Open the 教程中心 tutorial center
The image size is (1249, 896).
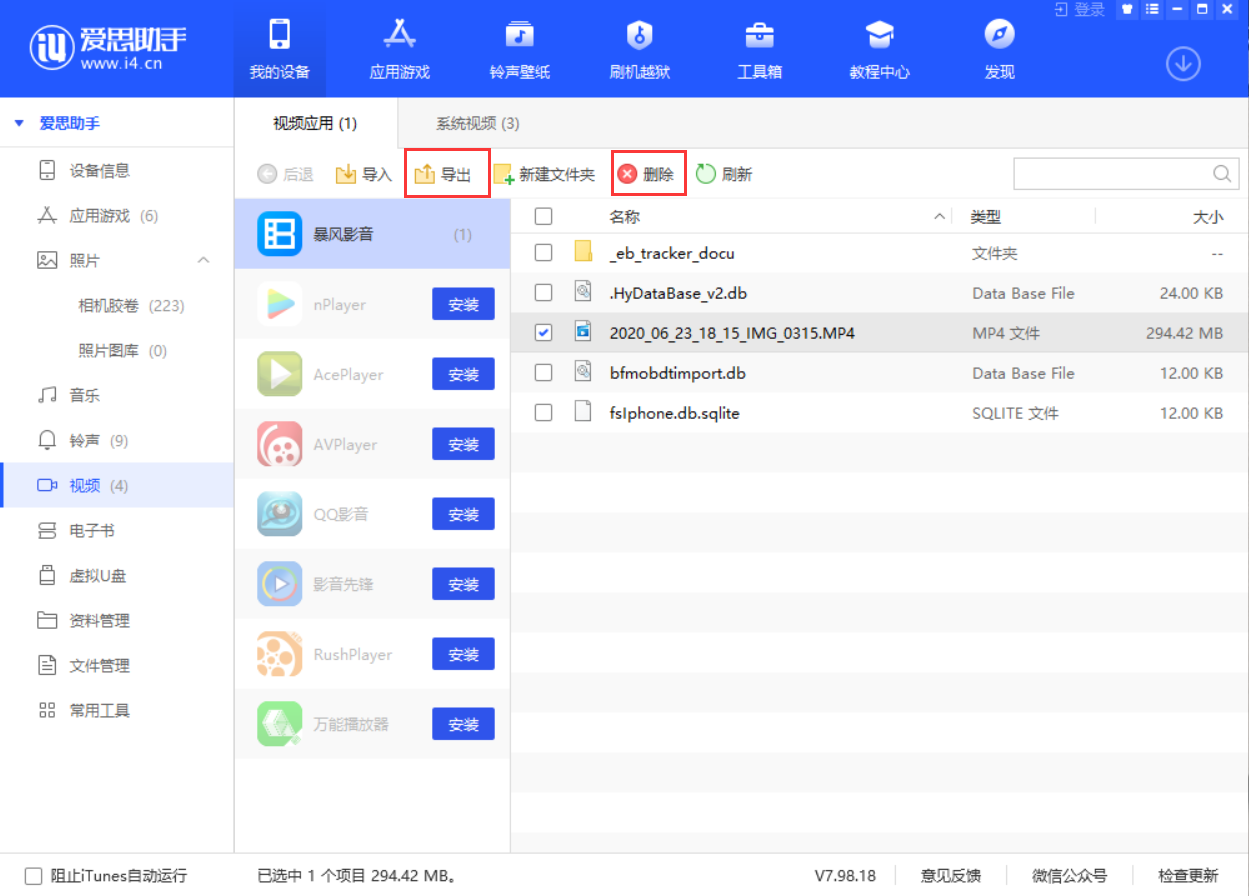[x=879, y=49]
